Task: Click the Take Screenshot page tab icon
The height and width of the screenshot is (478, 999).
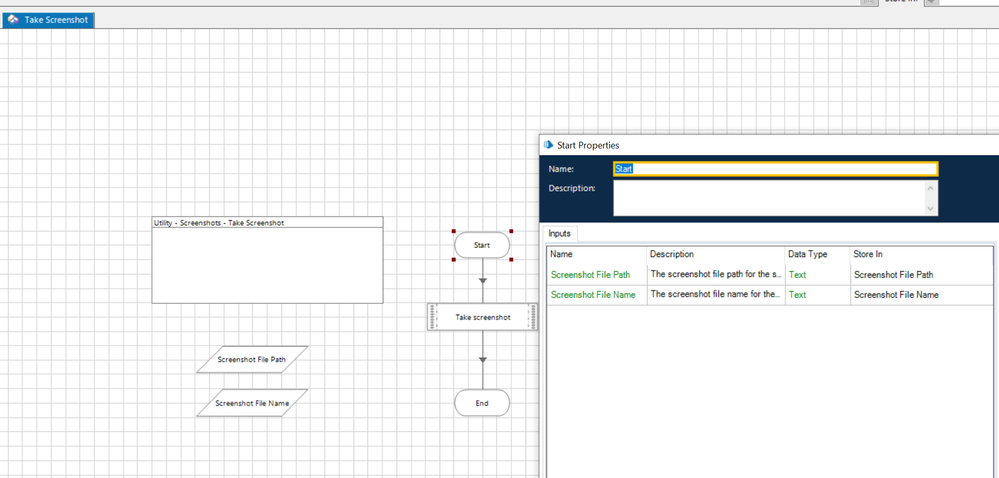Action: pos(13,20)
